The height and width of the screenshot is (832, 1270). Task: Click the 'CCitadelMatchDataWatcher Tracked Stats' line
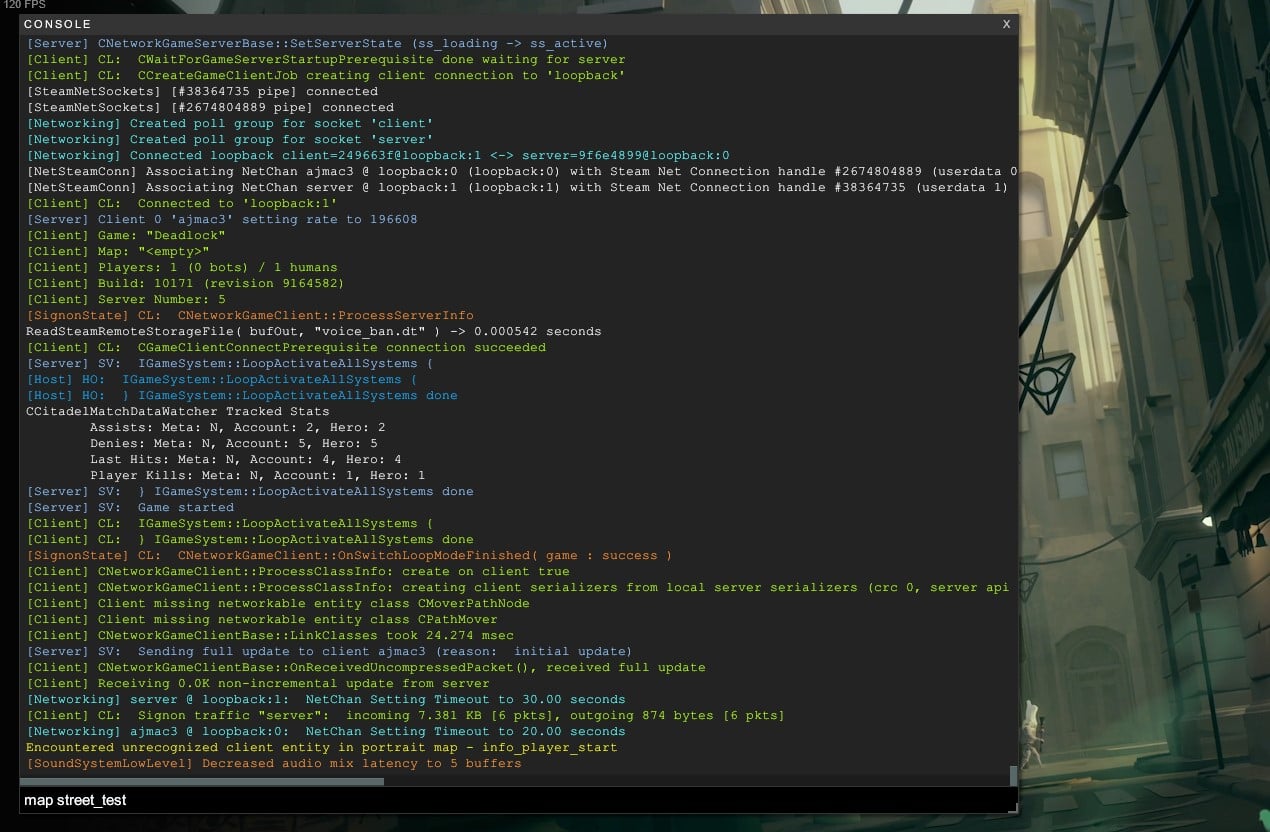click(177, 411)
